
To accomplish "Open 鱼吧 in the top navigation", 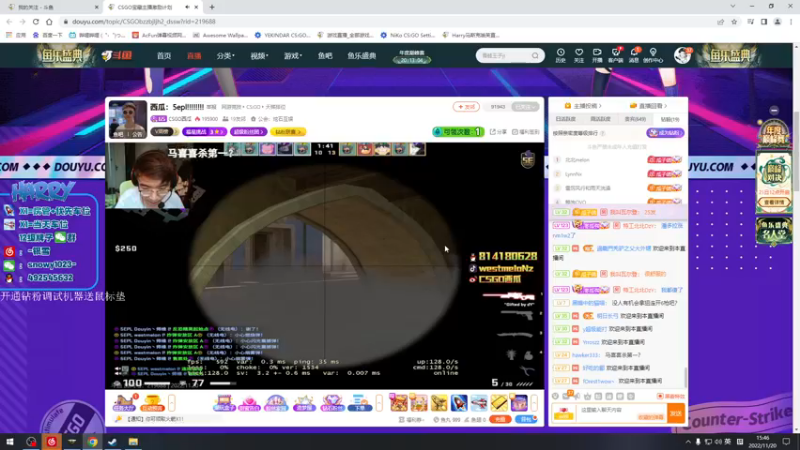I will (325, 56).
